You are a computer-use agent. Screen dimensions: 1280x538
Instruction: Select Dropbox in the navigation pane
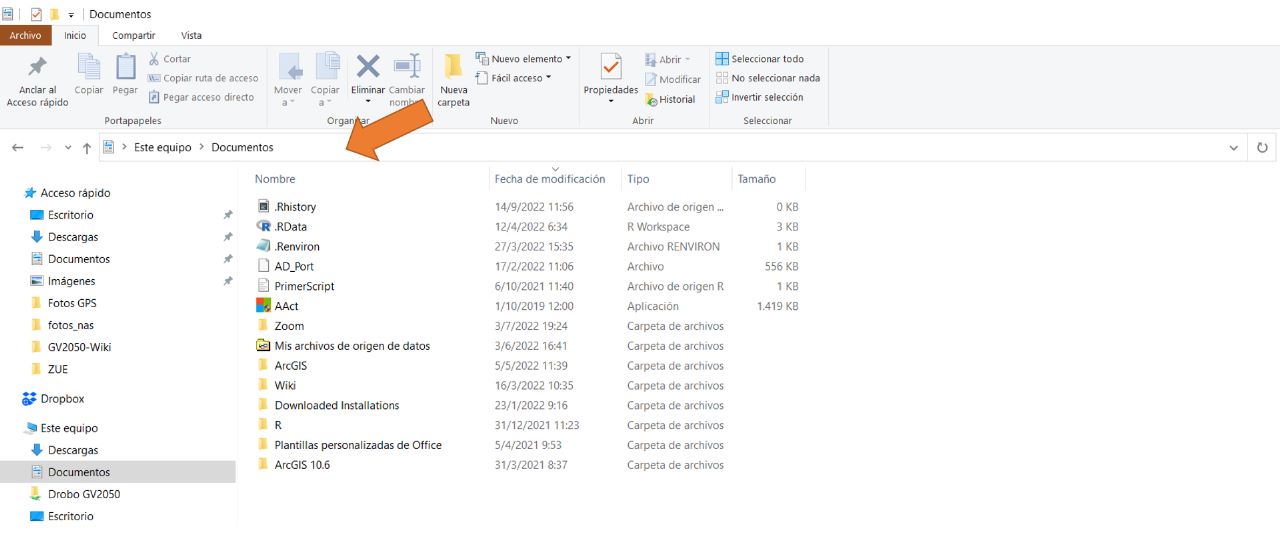pyautogui.click(x=62, y=399)
